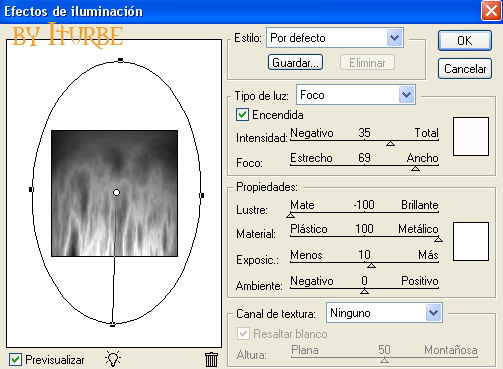Viewport: 503px width, 369px height.
Task: Click the trash can delete-light icon
Action: pyautogui.click(x=211, y=360)
